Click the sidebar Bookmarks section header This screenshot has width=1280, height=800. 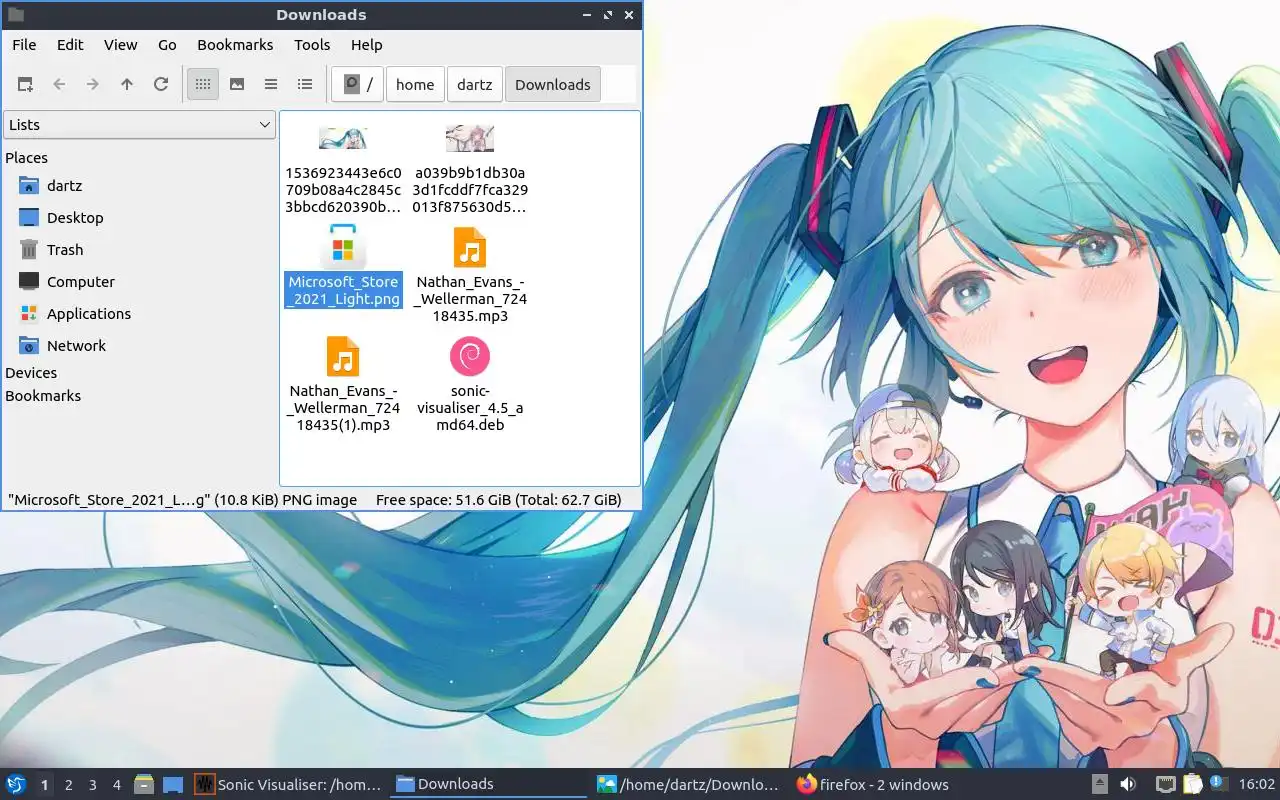(x=43, y=396)
